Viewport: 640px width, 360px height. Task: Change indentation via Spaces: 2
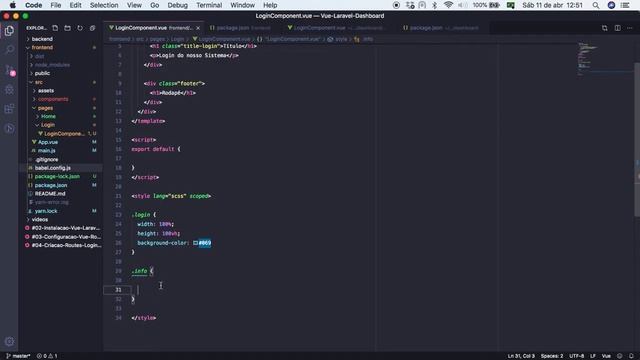[552, 356]
